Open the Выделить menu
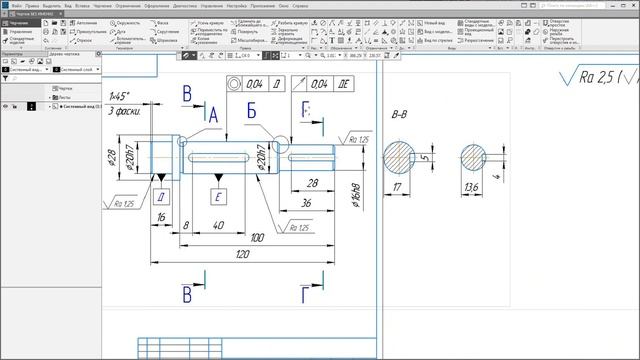The image size is (640, 360). tap(51, 6)
